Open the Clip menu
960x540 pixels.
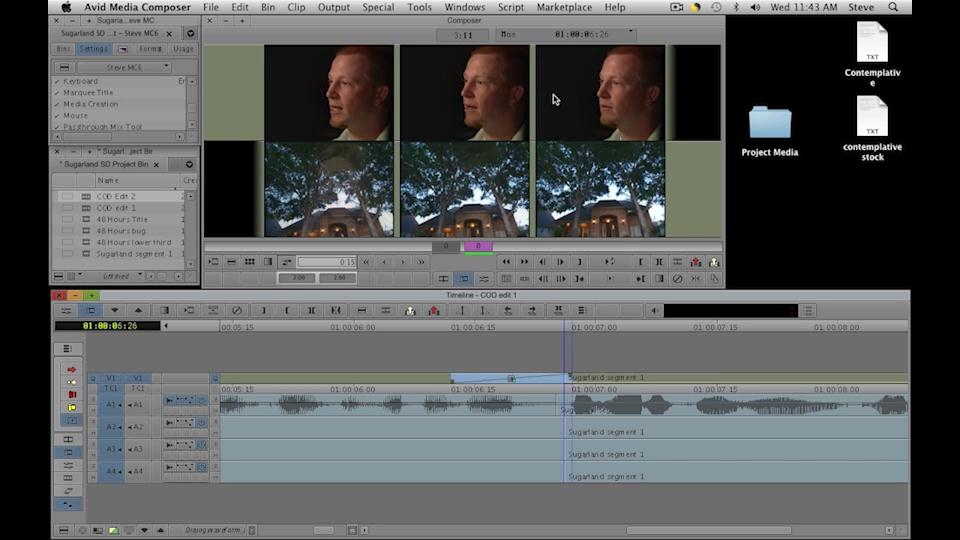296,7
